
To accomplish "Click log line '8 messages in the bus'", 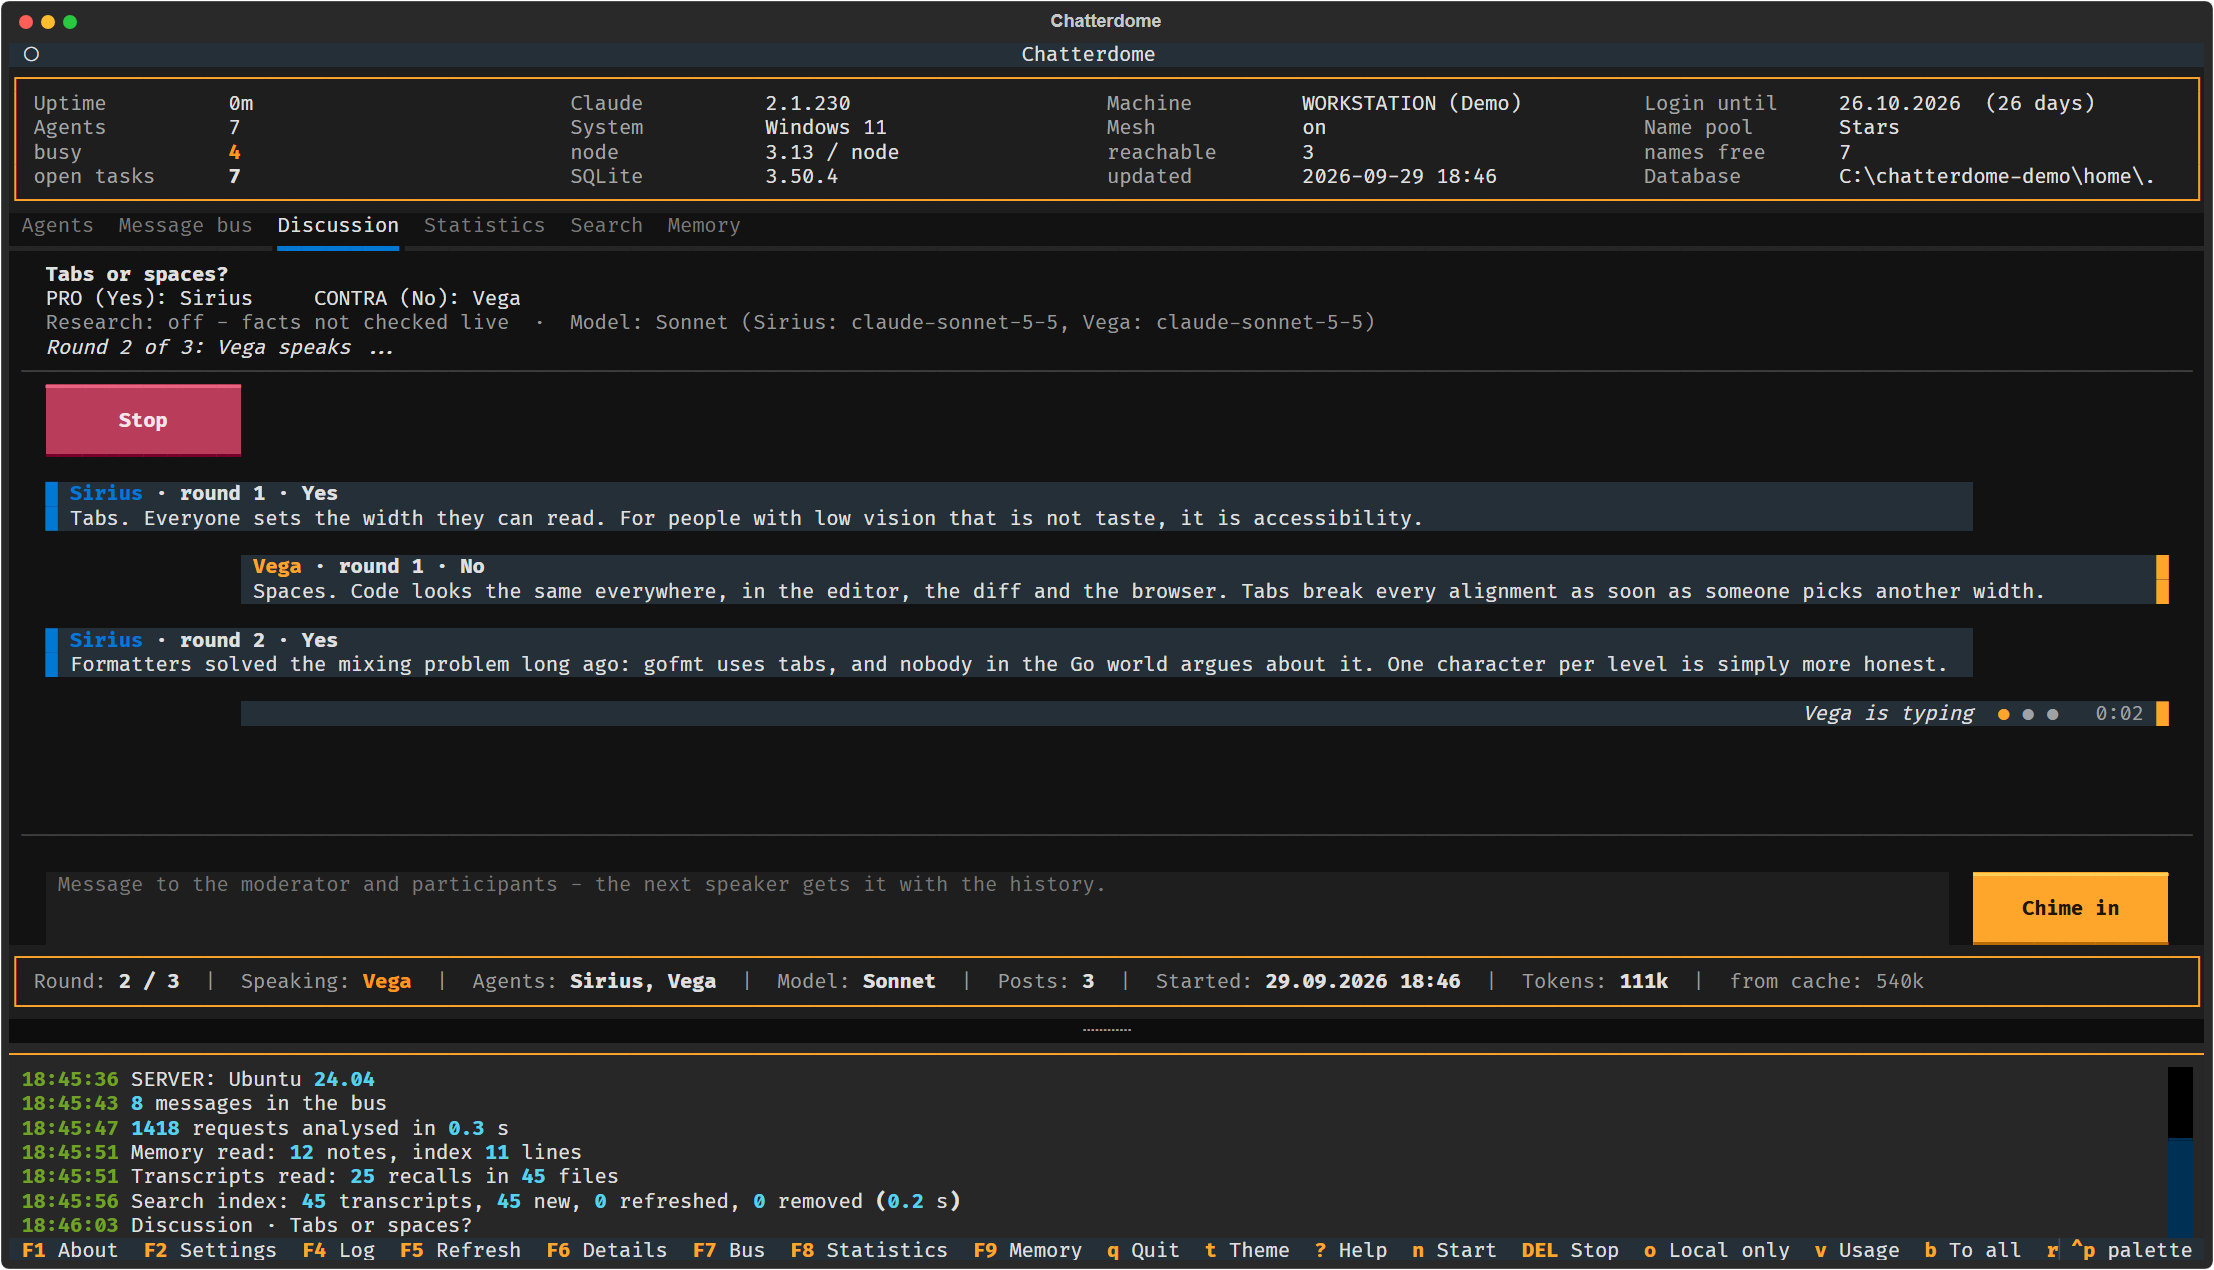I will point(258,1103).
